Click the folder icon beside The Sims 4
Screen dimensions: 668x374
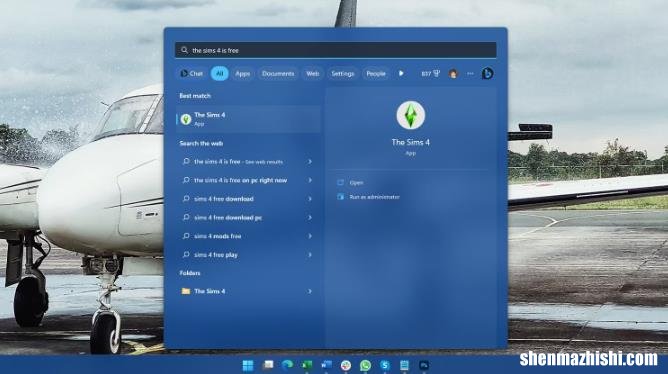(186, 291)
